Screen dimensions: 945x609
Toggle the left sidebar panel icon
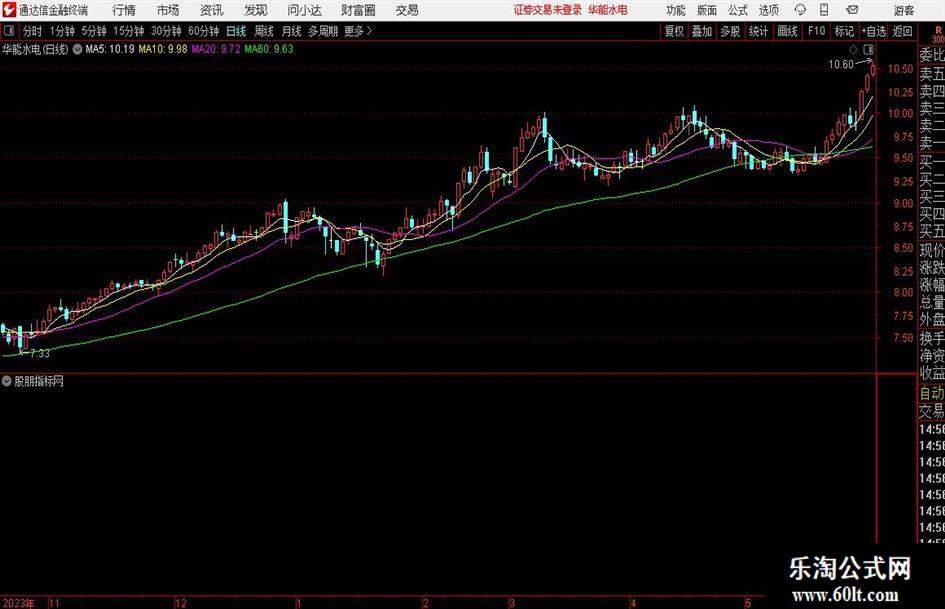[x=9, y=31]
